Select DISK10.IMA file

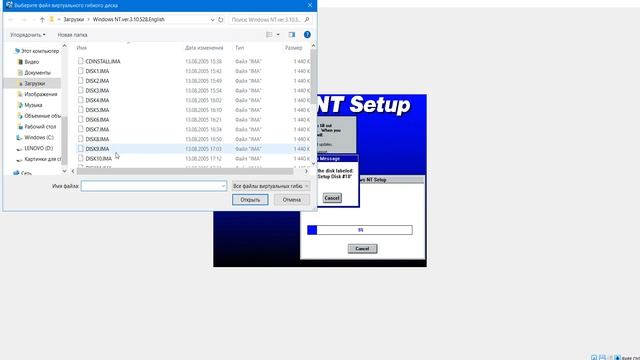point(98,158)
